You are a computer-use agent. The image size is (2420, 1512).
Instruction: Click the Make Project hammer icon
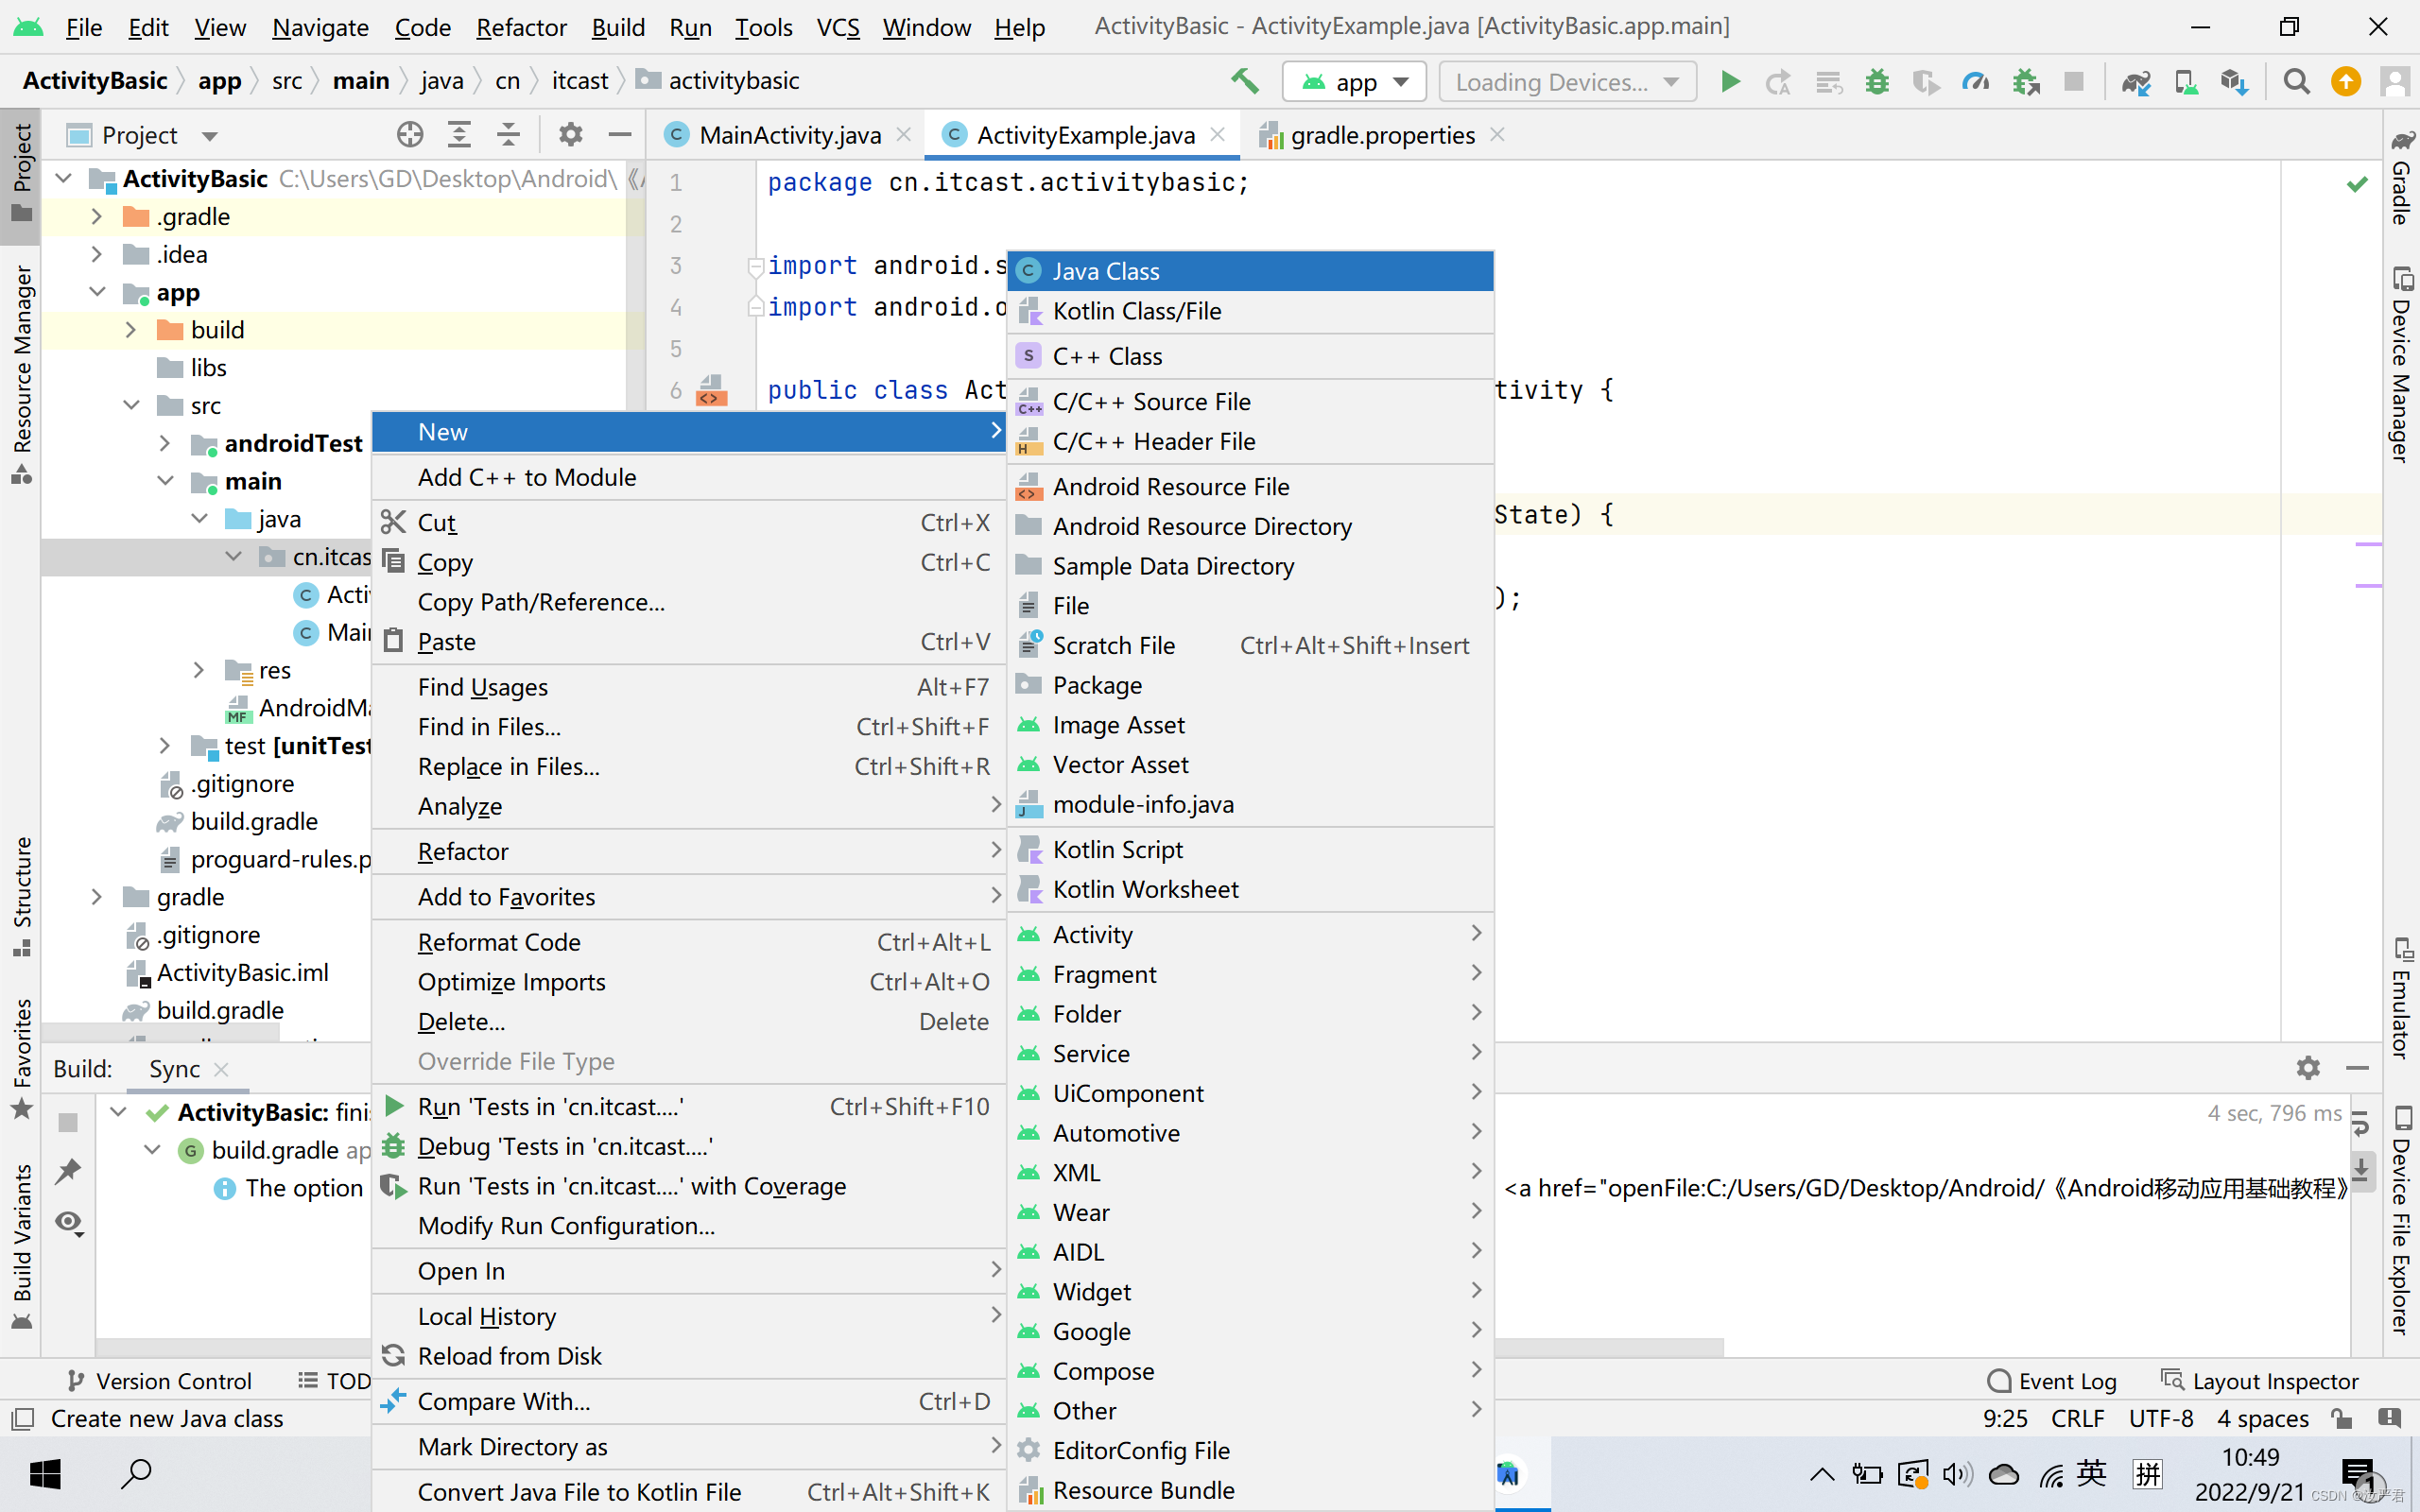pos(1245,81)
